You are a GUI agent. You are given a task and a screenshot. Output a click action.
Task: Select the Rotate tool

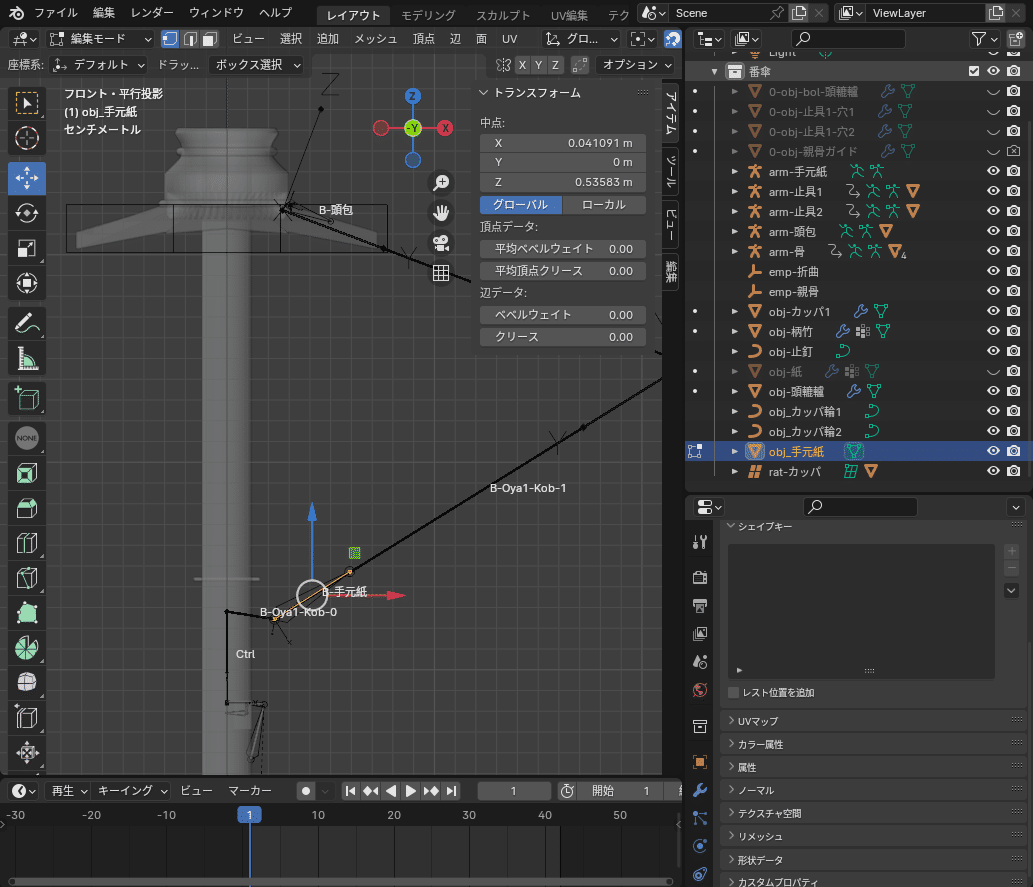[x=27, y=213]
